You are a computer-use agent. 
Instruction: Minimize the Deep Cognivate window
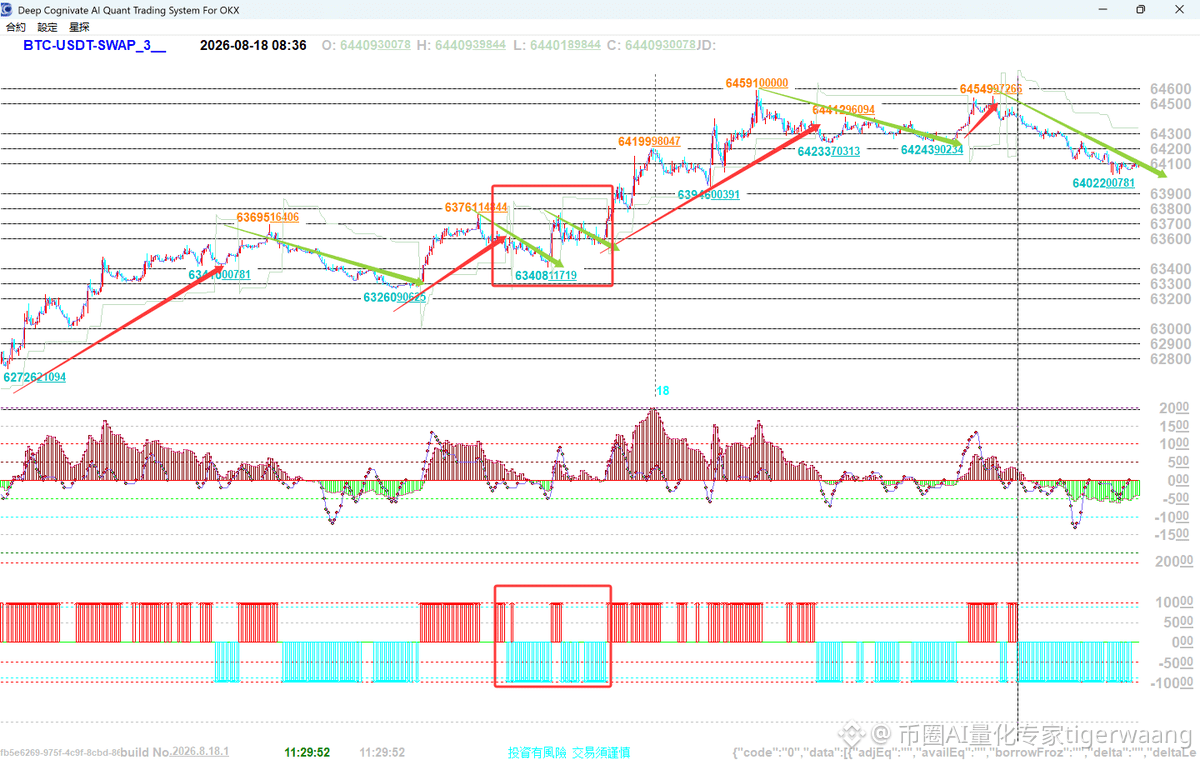(1101, 9)
